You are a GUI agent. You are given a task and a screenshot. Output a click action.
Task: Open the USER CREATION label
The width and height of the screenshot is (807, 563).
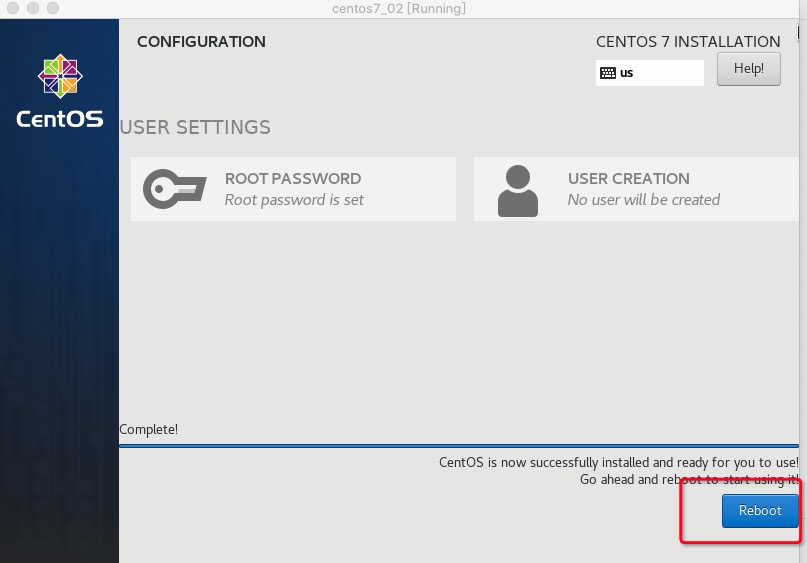[628, 178]
